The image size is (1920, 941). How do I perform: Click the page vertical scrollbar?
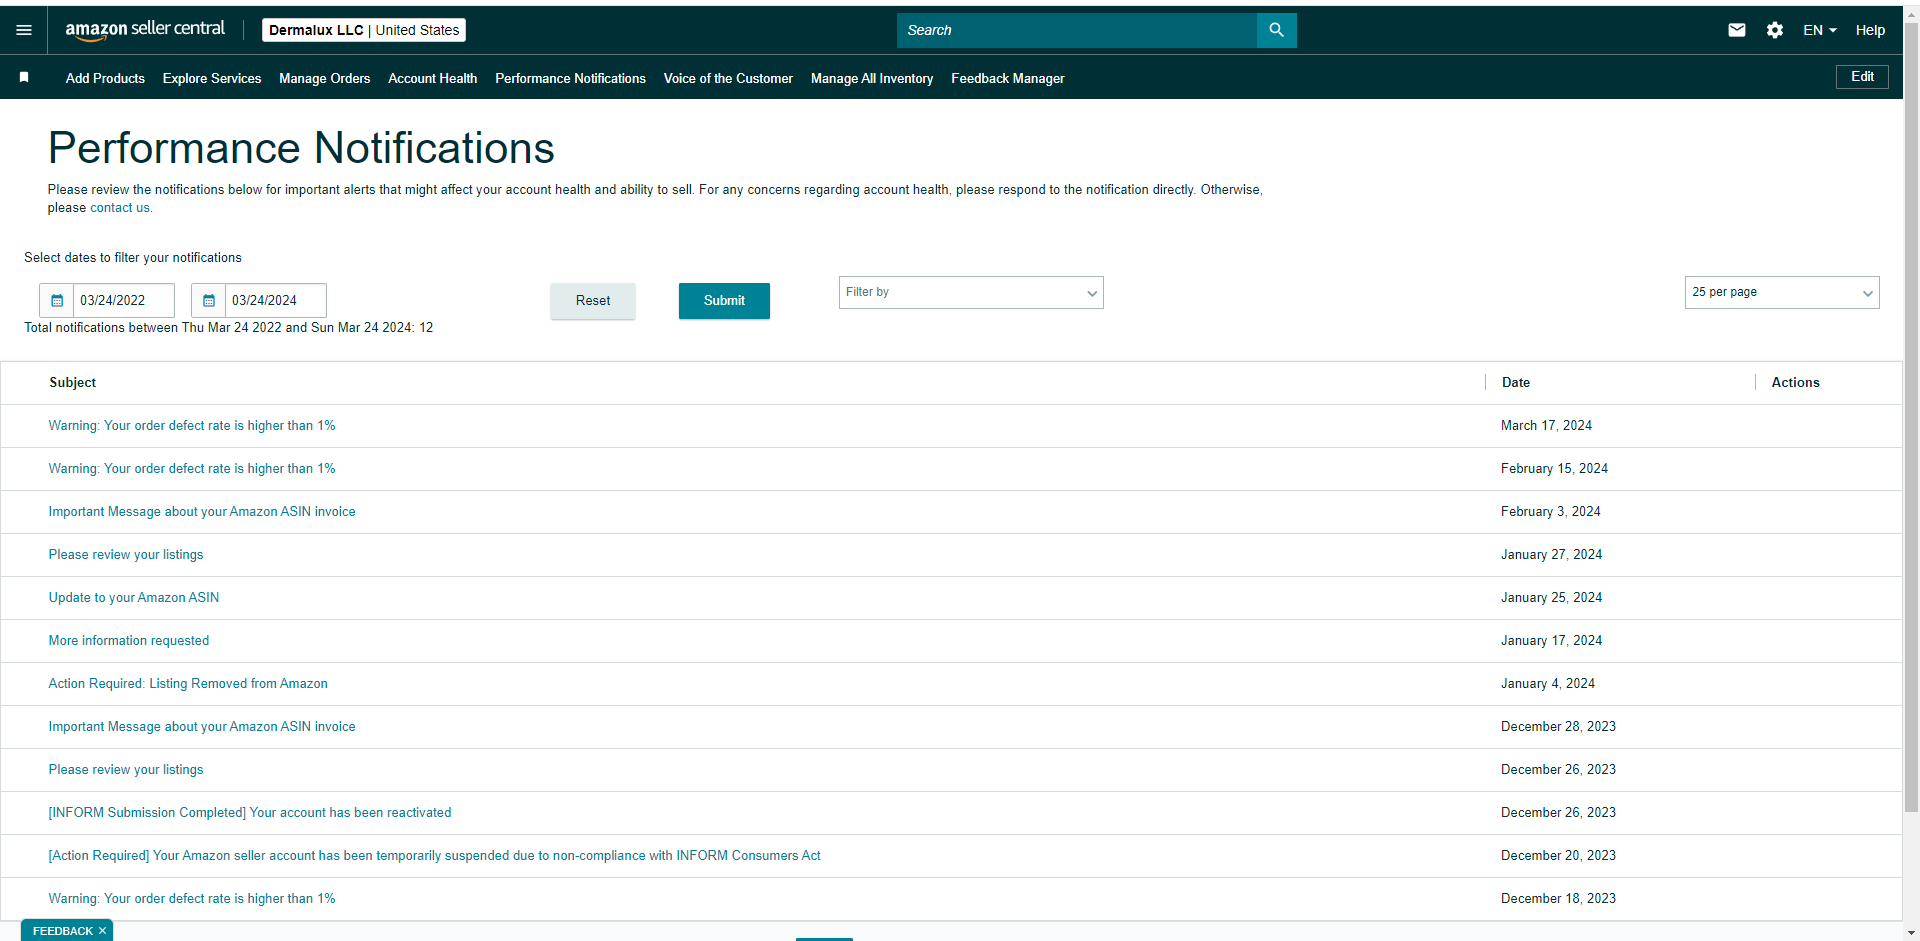pyautogui.click(x=1911, y=420)
